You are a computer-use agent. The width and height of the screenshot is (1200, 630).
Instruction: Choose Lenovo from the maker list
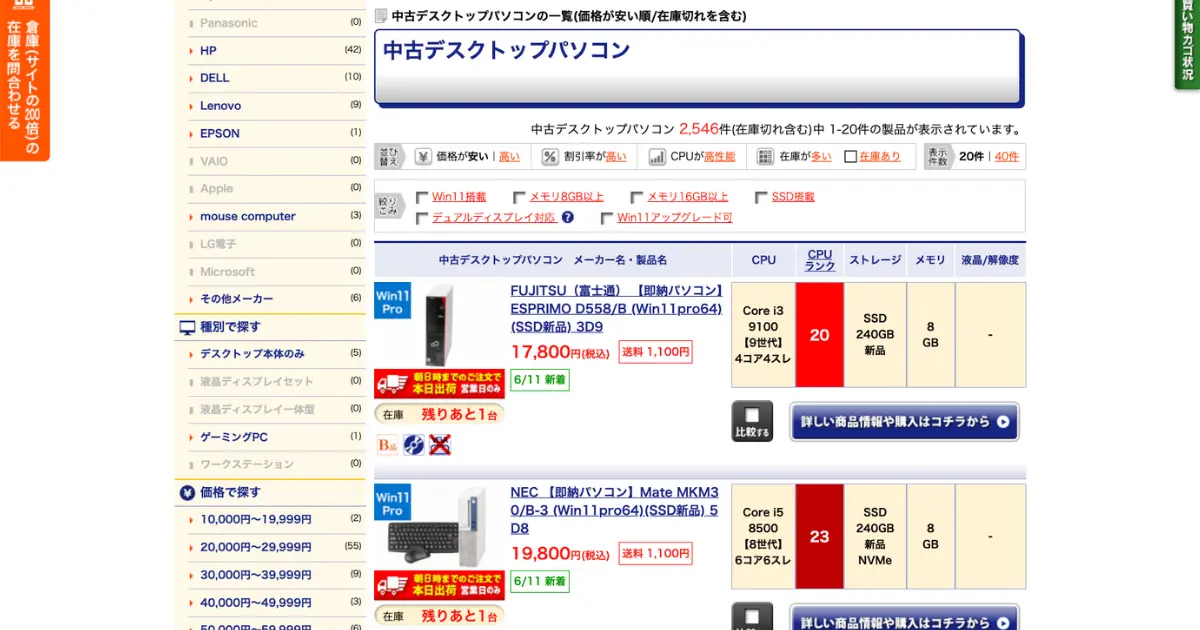220,106
